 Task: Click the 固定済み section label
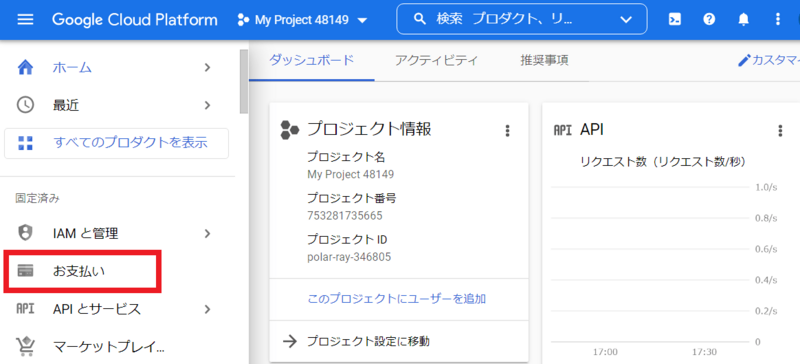tap(37, 199)
